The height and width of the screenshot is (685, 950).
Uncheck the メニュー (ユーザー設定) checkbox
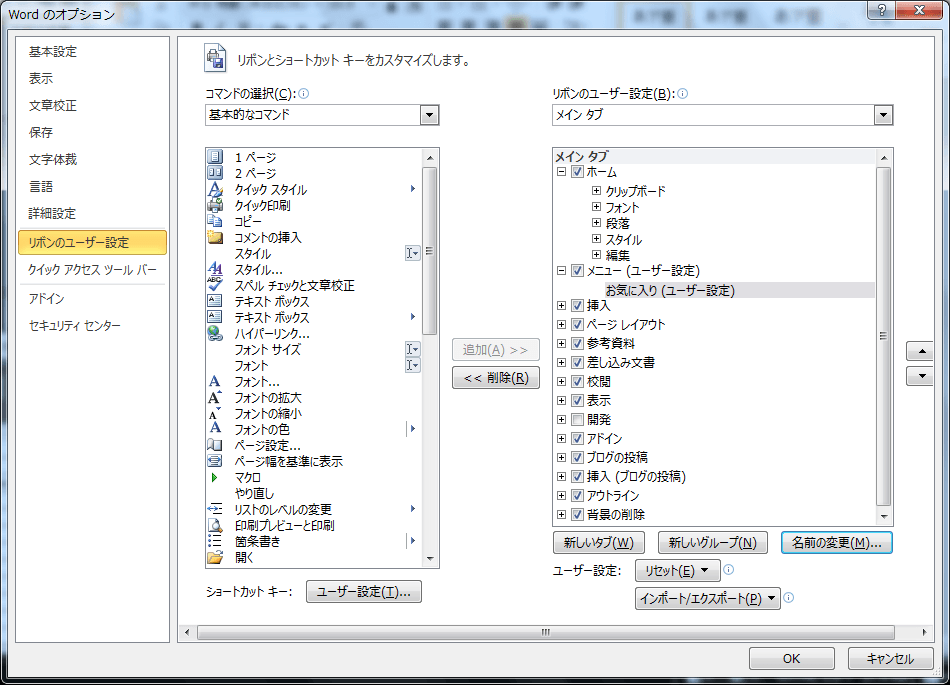click(x=577, y=271)
